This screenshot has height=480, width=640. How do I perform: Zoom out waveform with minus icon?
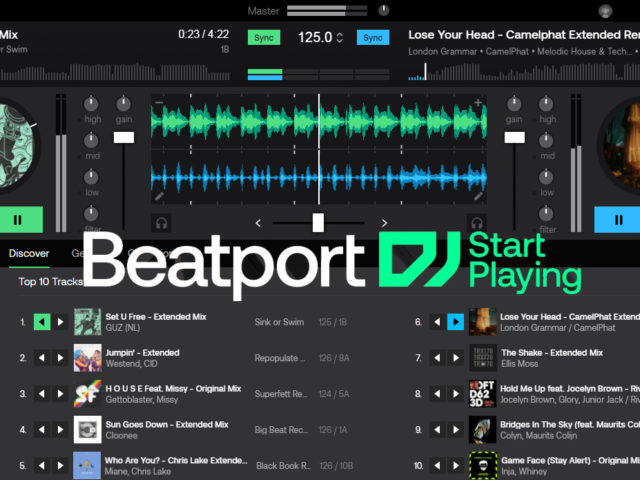point(159,102)
